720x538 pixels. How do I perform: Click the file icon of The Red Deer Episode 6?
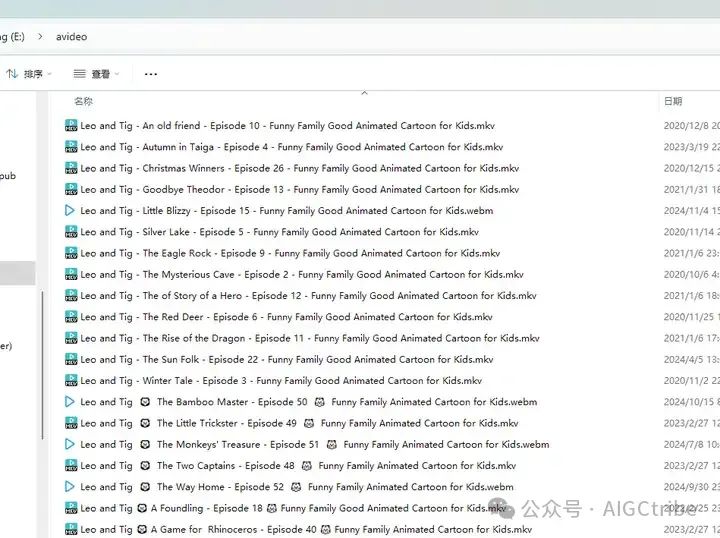point(71,317)
